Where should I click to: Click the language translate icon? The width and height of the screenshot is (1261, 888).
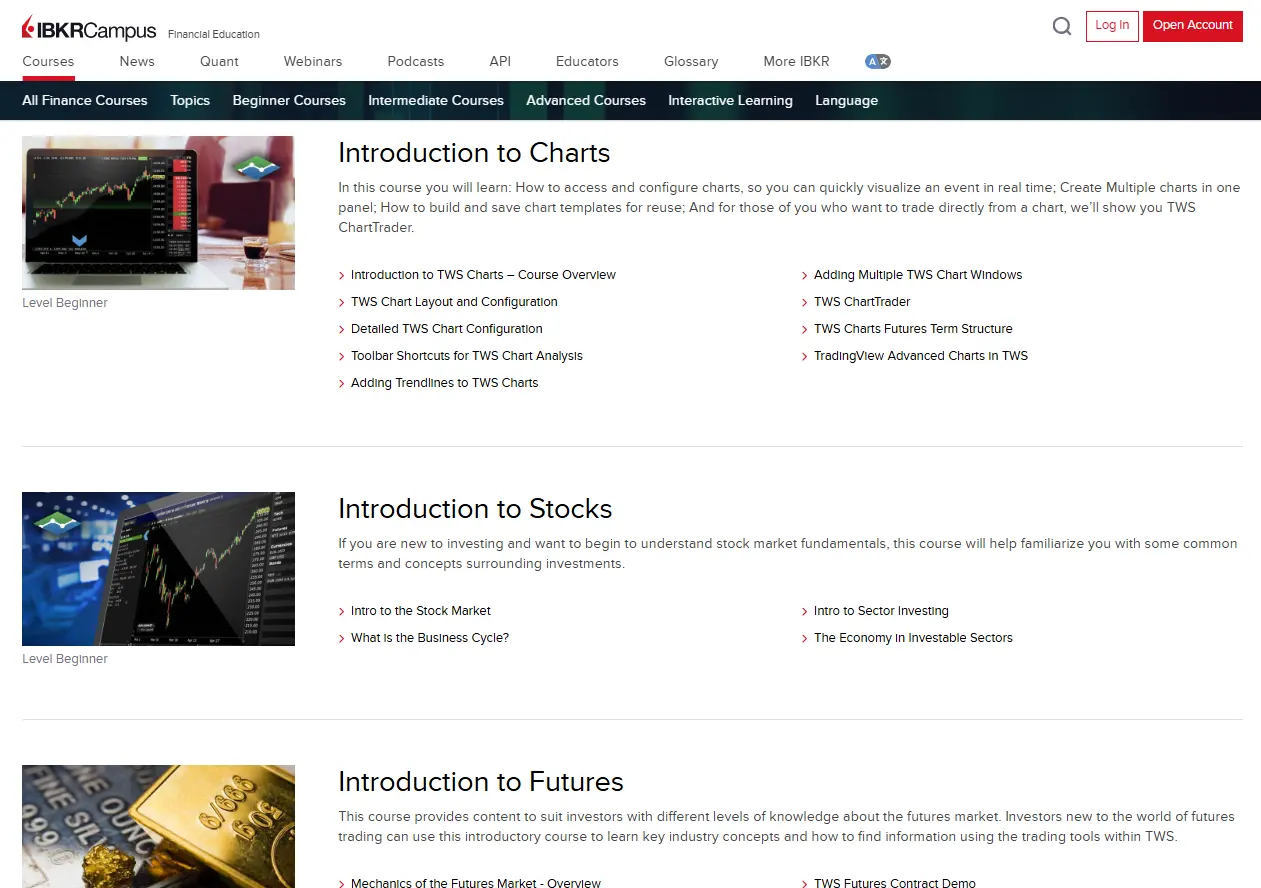pos(878,61)
